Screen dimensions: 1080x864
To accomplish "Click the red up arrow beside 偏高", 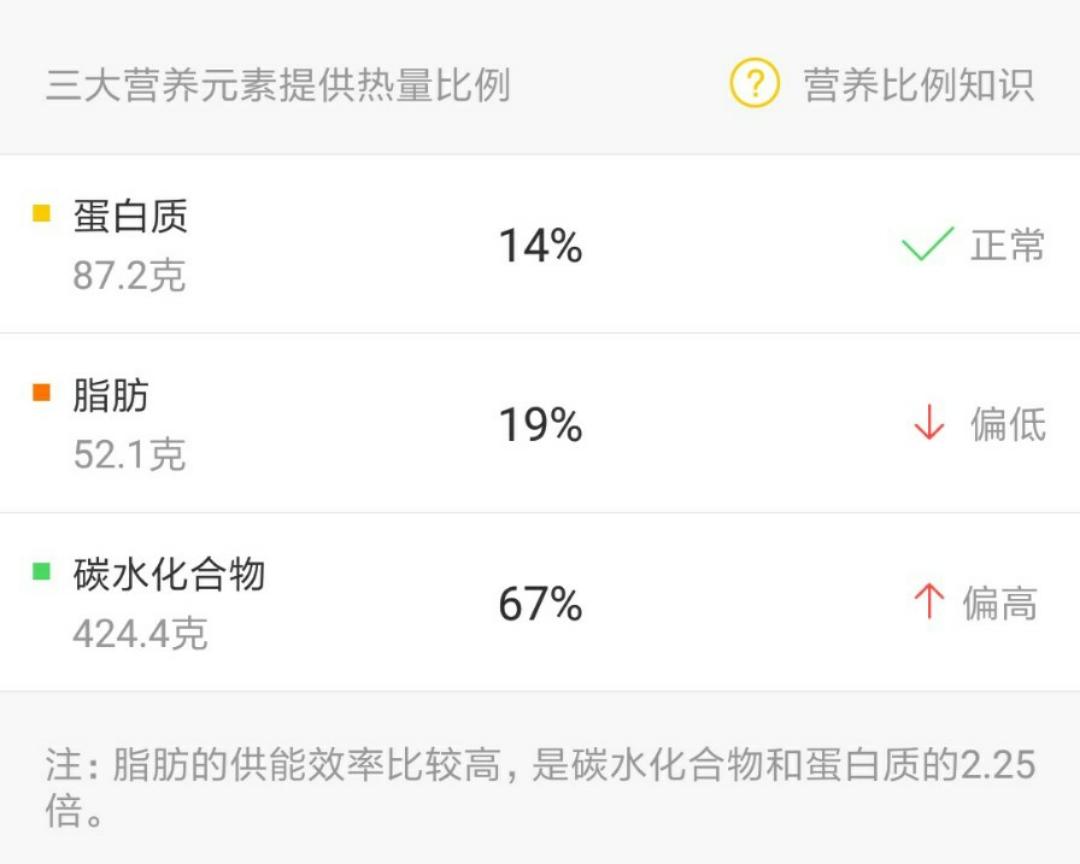I will pyautogui.click(x=929, y=603).
